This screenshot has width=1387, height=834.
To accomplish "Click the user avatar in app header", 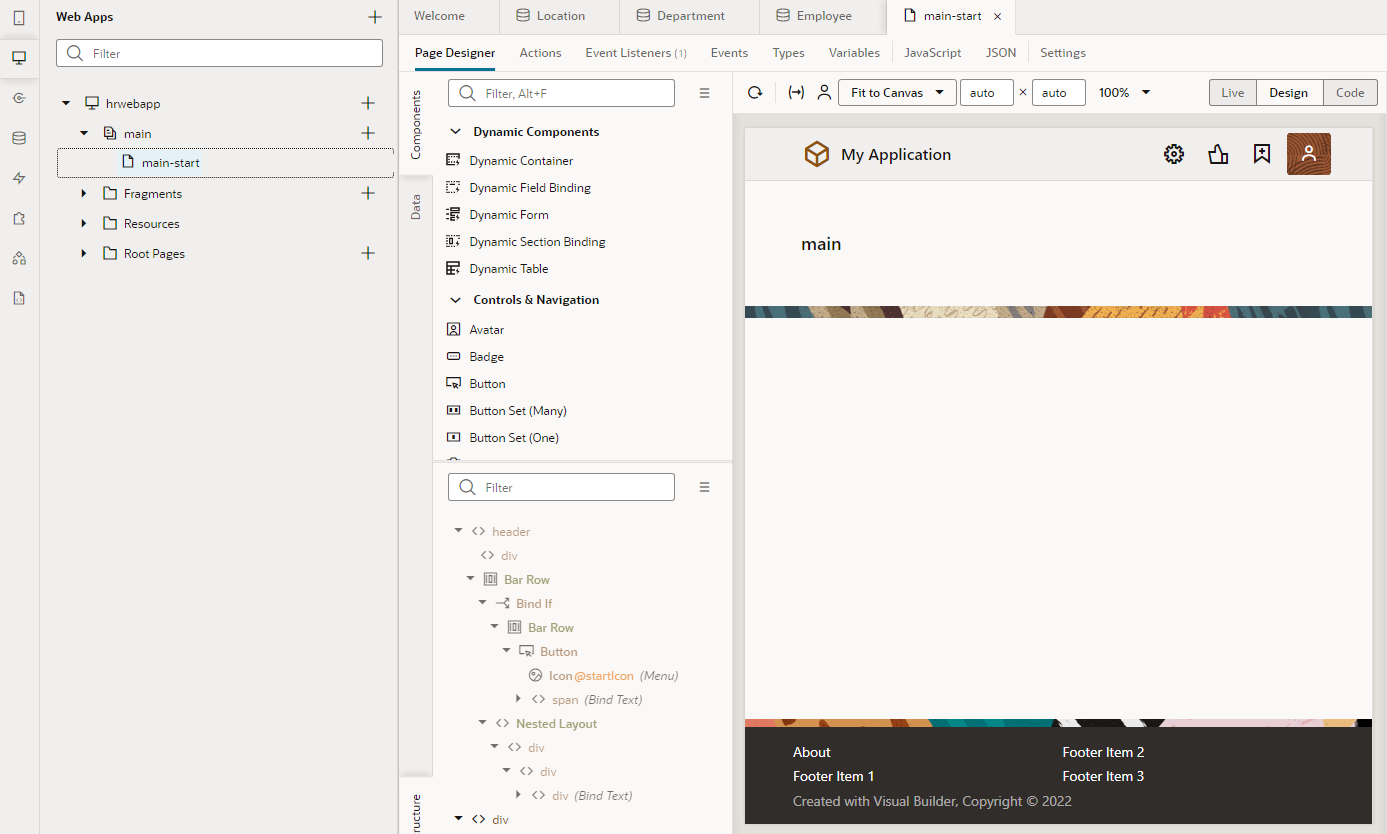I will tap(1308, 154).
